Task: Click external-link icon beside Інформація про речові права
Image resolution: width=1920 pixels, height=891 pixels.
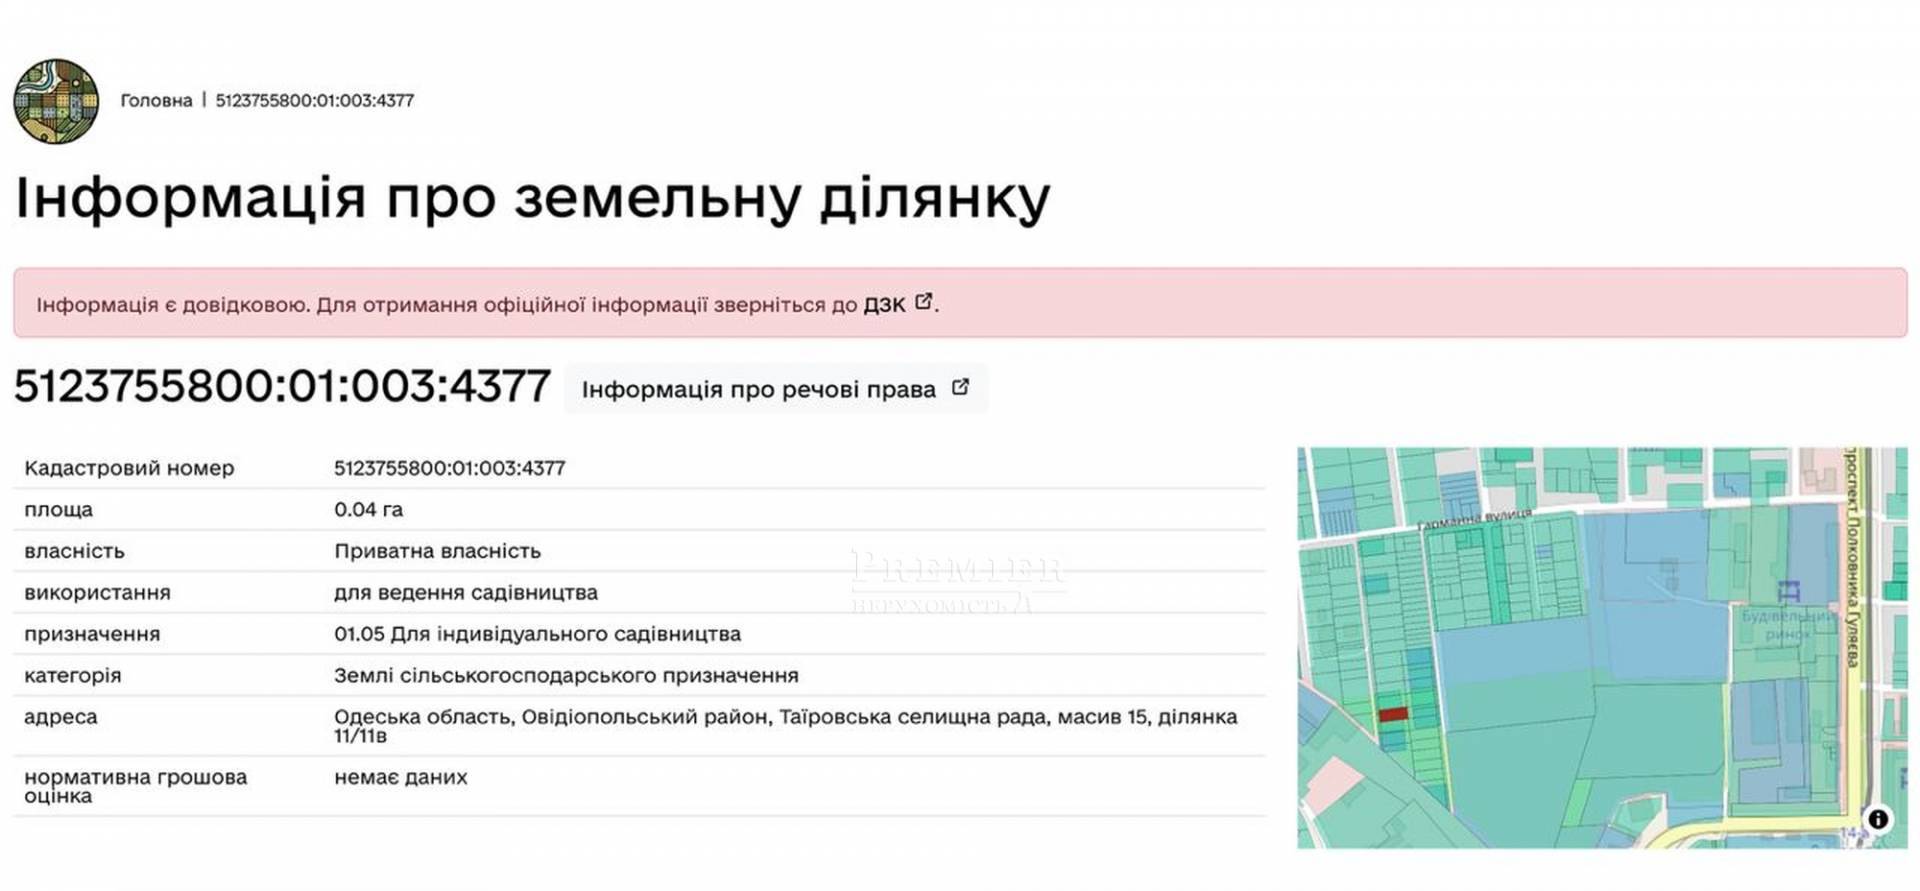Action: [960, 387]
